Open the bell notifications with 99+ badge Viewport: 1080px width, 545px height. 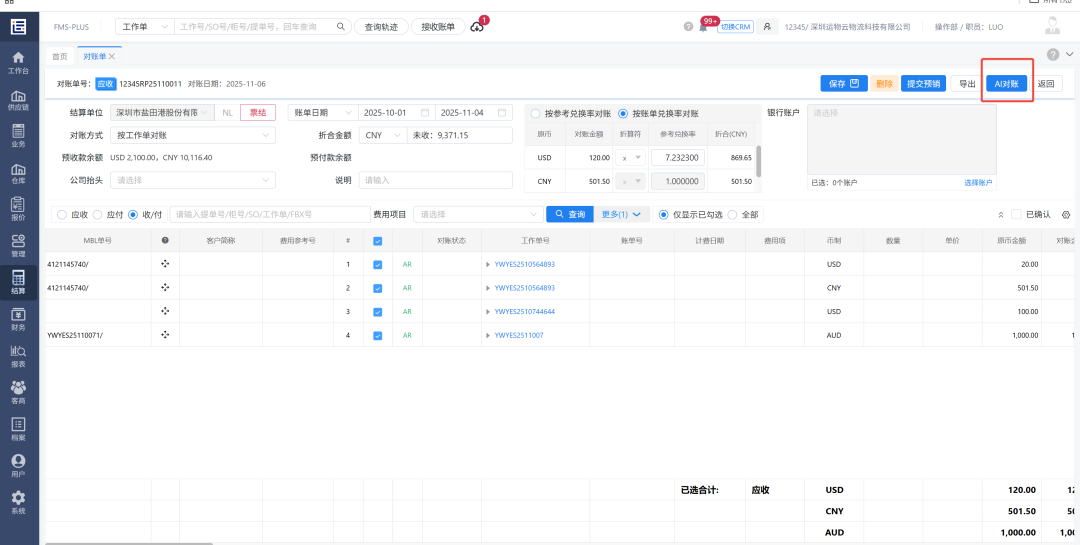(x=703, y=27)
